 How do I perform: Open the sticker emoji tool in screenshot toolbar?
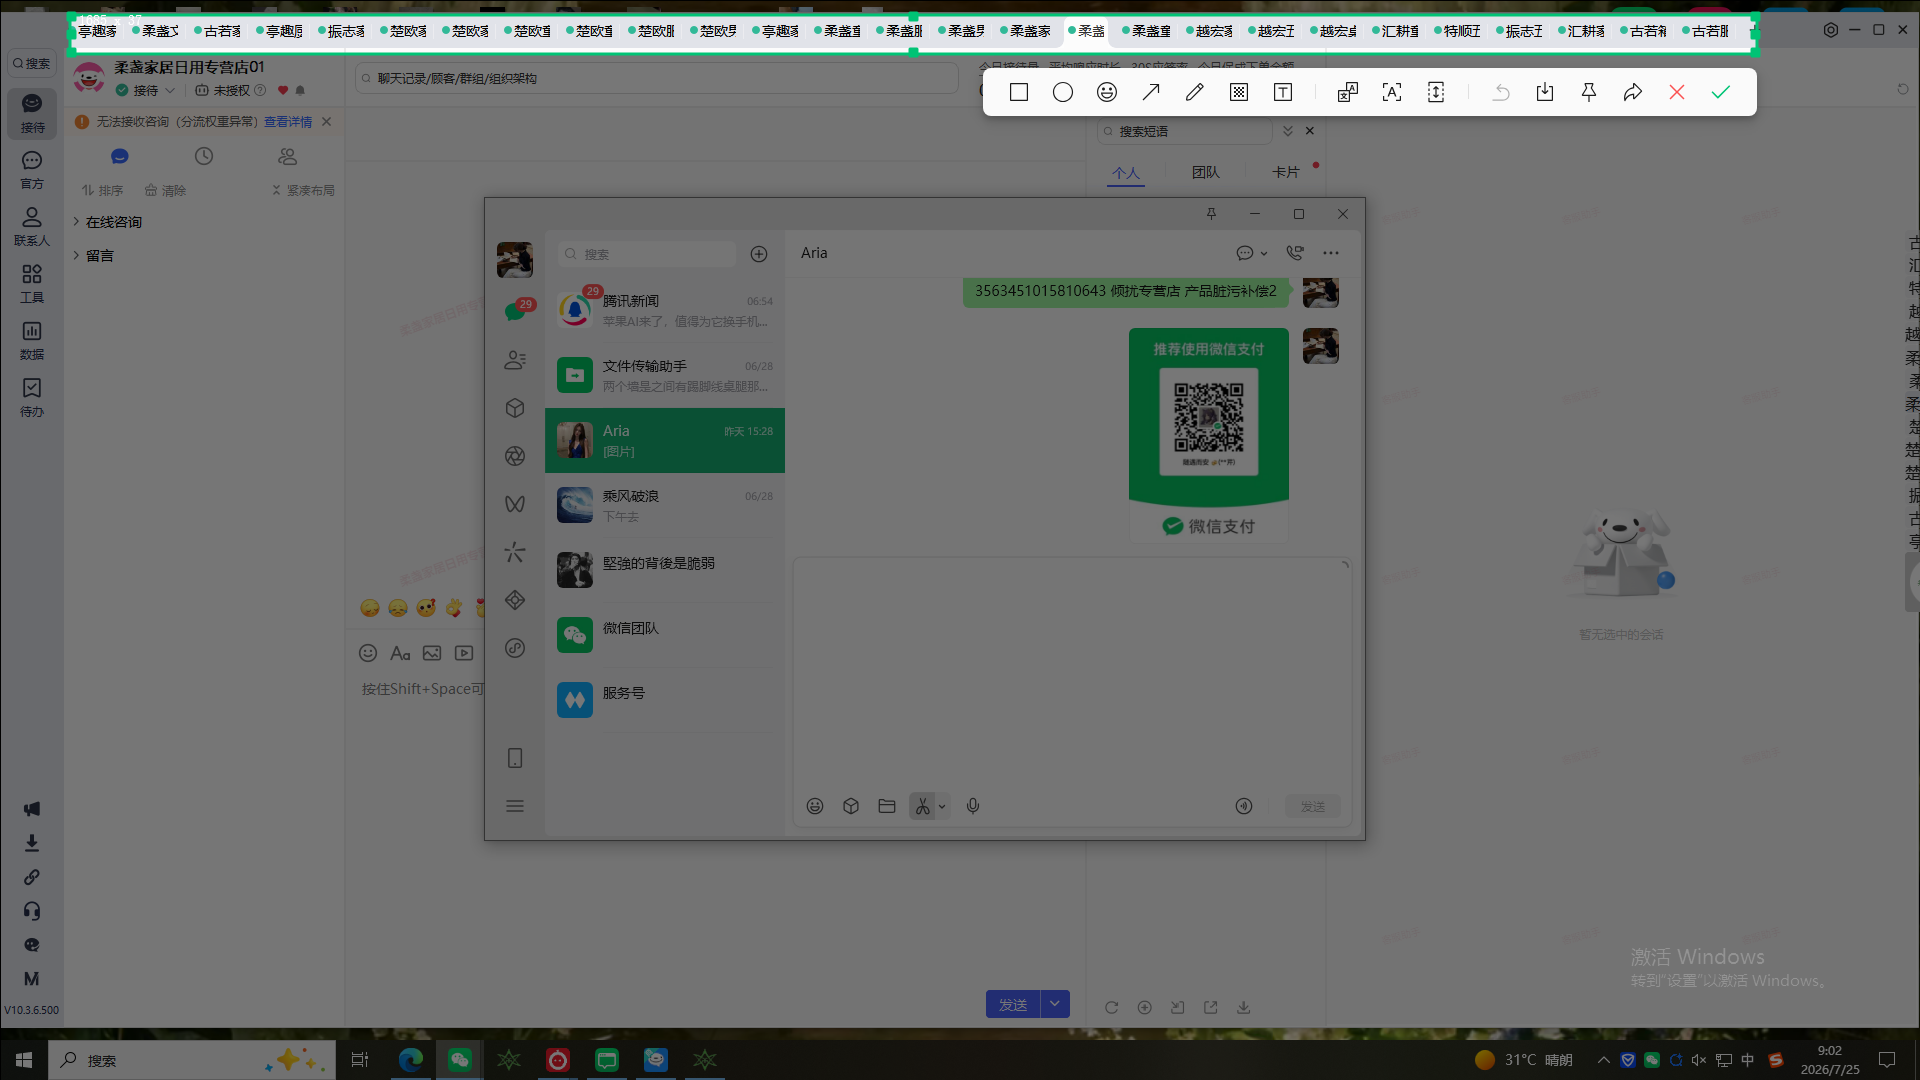tap(1107, 92)
